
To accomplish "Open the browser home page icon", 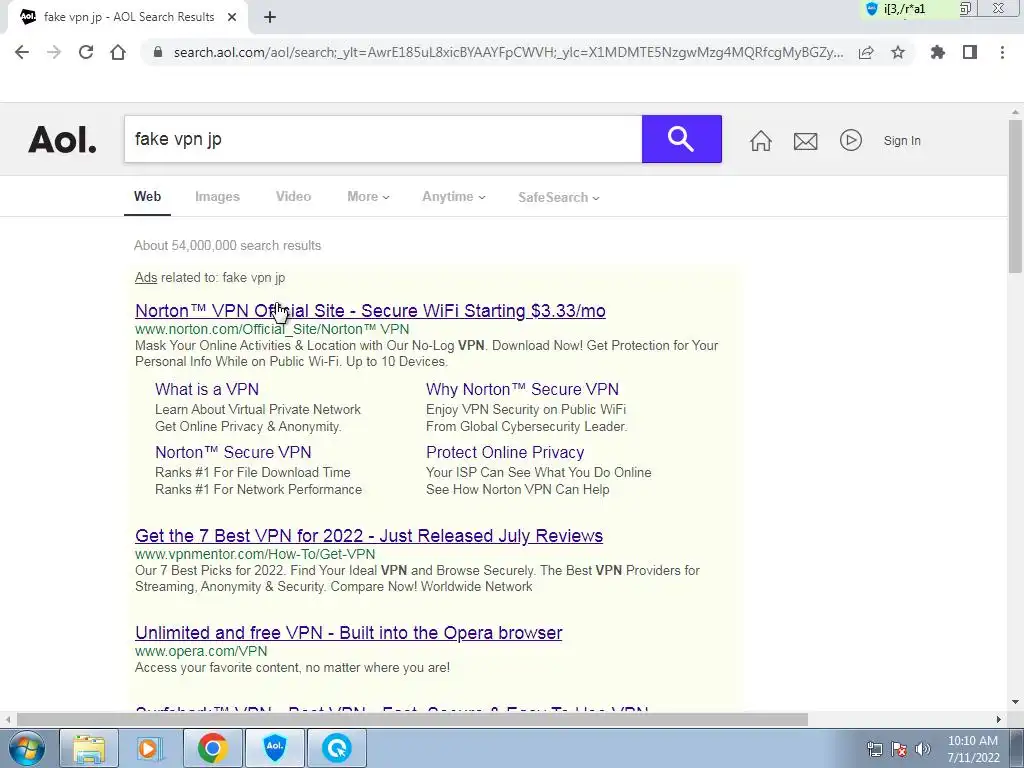I will coord(118,52).
